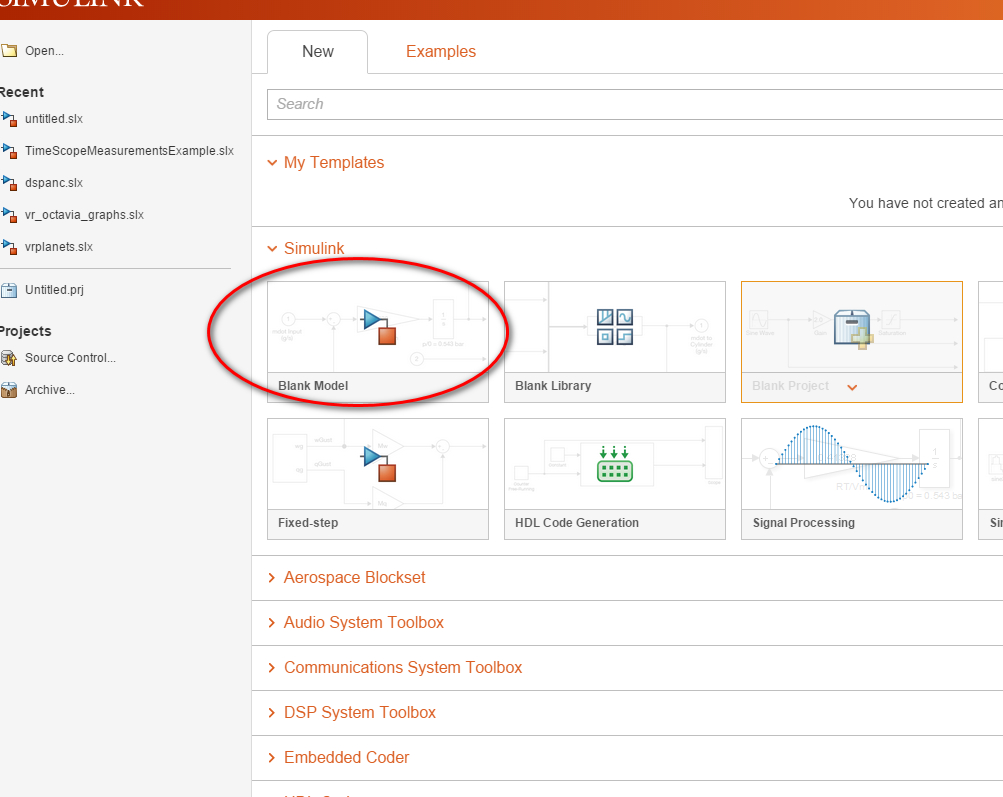Open recent file TimeScopeMeasurementsExample.slx
The image size is (1003, 797).
tap(129, 151)
